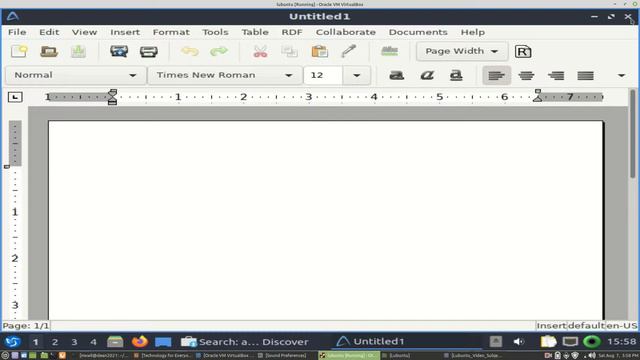Viewport: 640px width, 360px height.
Task: Toggle italic text formatting
Action: tap(427, 75)
